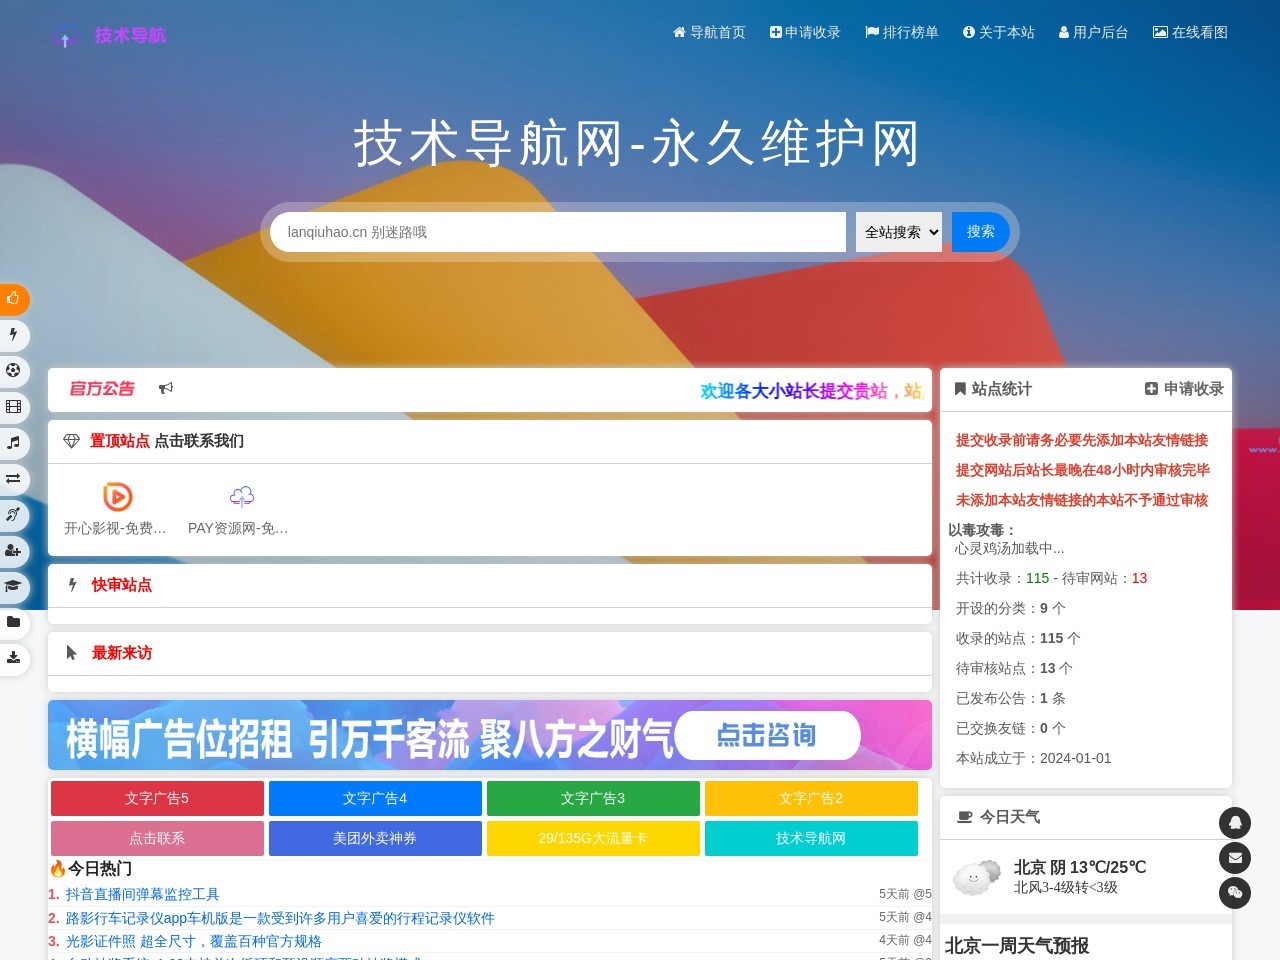This screenshot has width=1280, height=960.
Task: Click the red 文字广告5 ad button
Action: [157, 798]
